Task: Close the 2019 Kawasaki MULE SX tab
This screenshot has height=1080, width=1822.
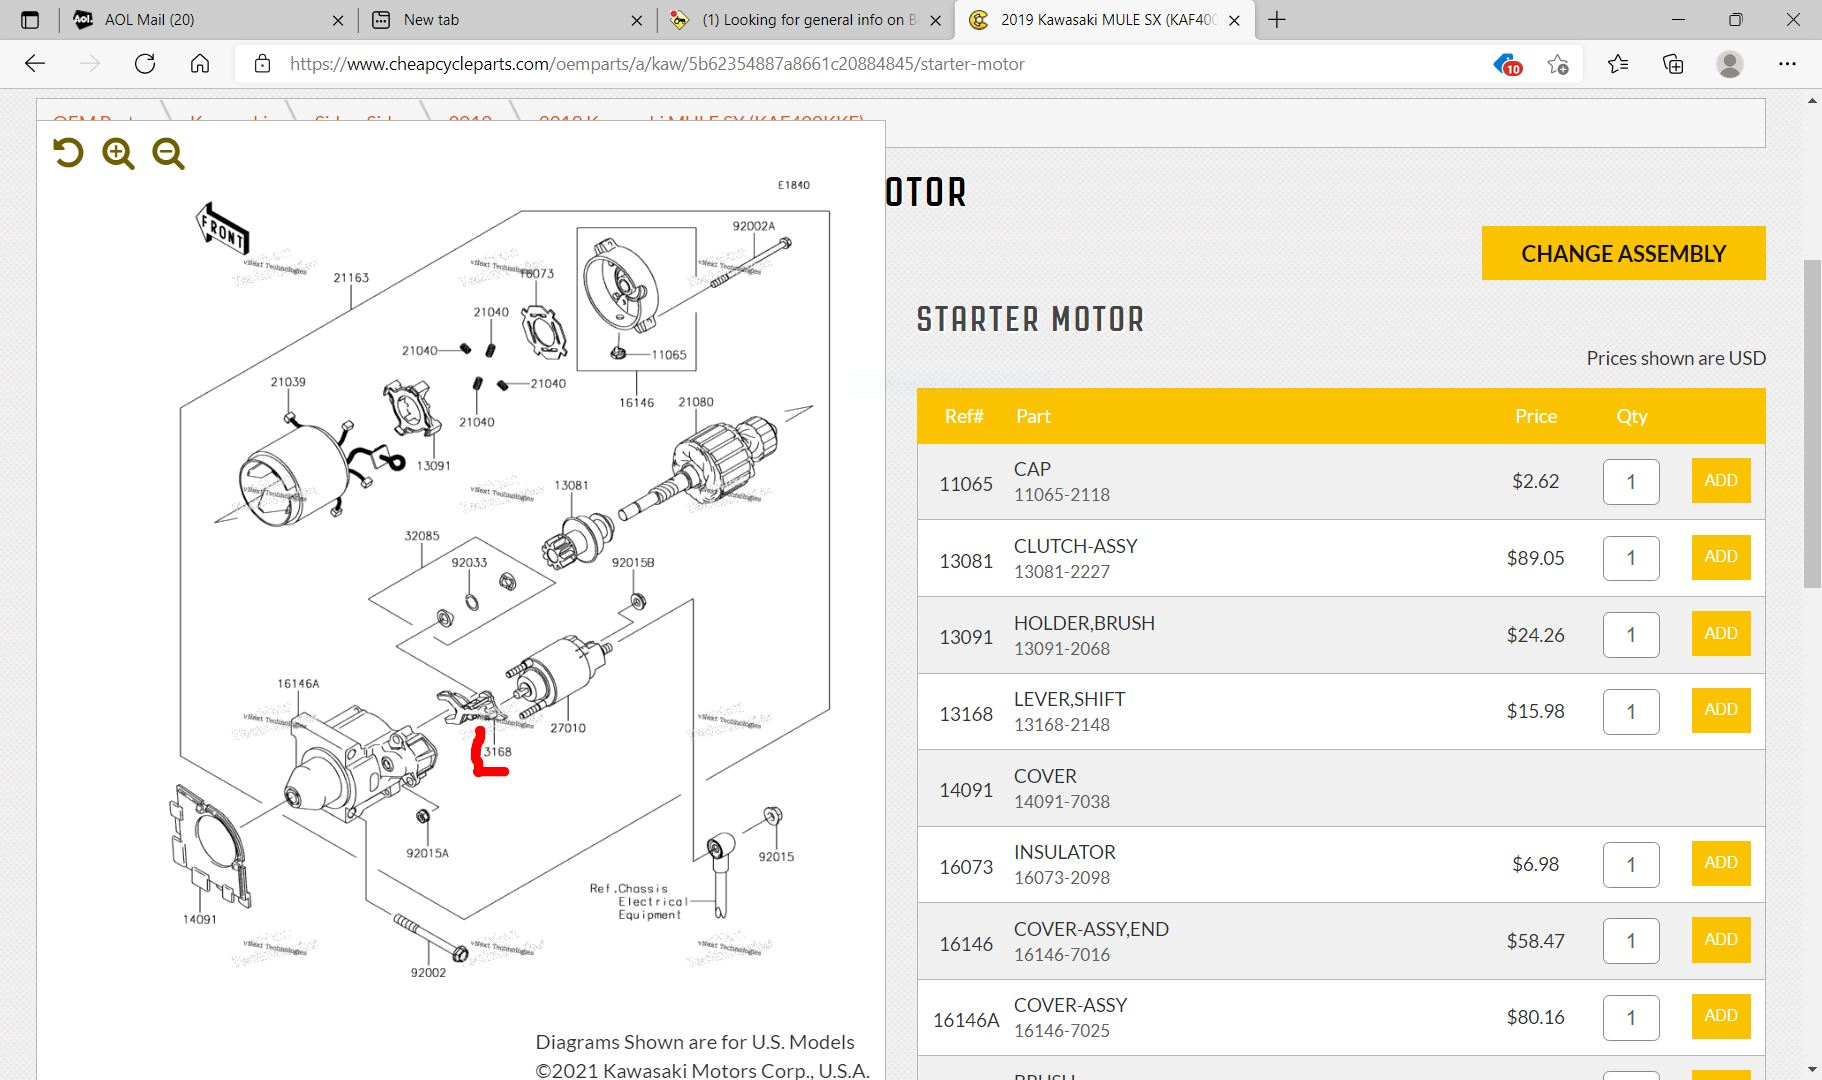Action: [x=1234, y=20]
